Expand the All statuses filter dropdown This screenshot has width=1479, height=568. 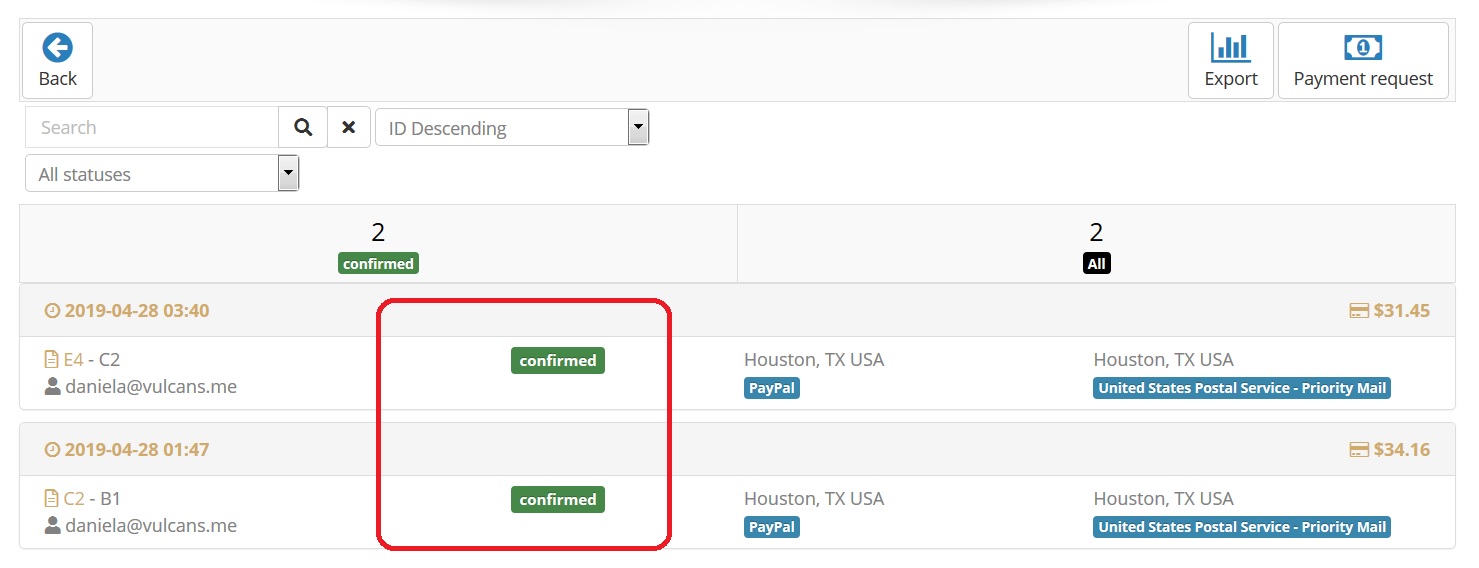click(162, 173)
